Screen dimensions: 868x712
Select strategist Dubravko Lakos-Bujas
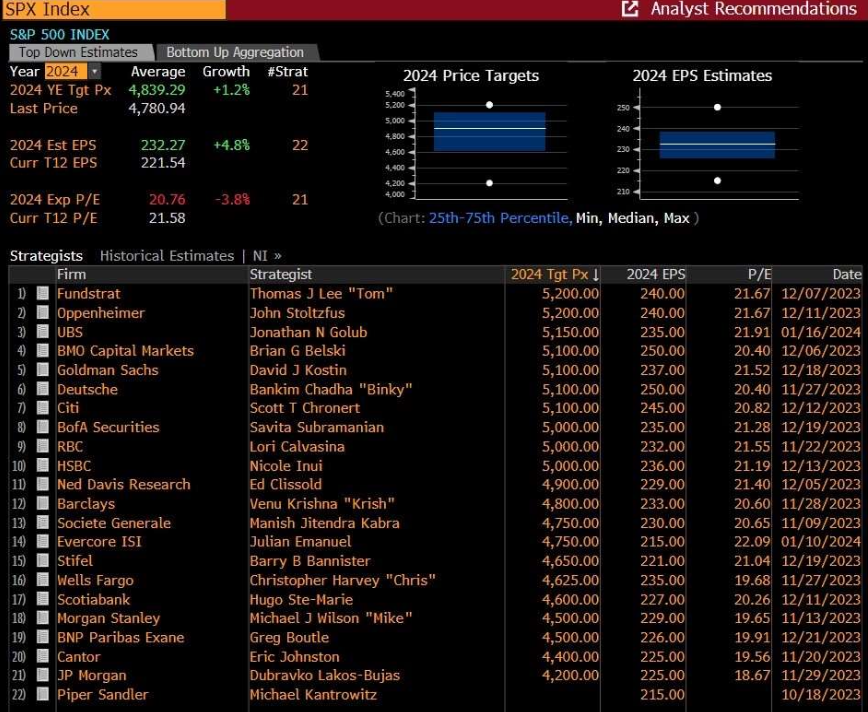click(325, 675)
